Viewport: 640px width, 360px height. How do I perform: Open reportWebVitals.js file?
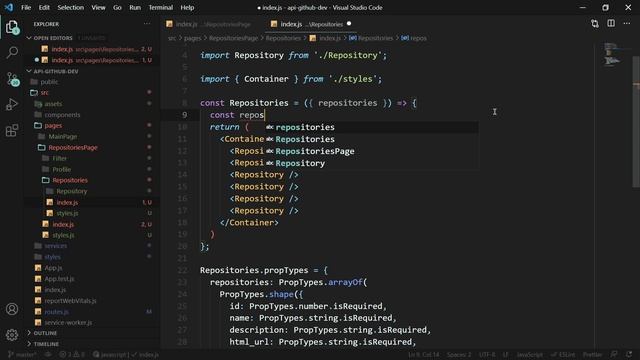point(71,301)
